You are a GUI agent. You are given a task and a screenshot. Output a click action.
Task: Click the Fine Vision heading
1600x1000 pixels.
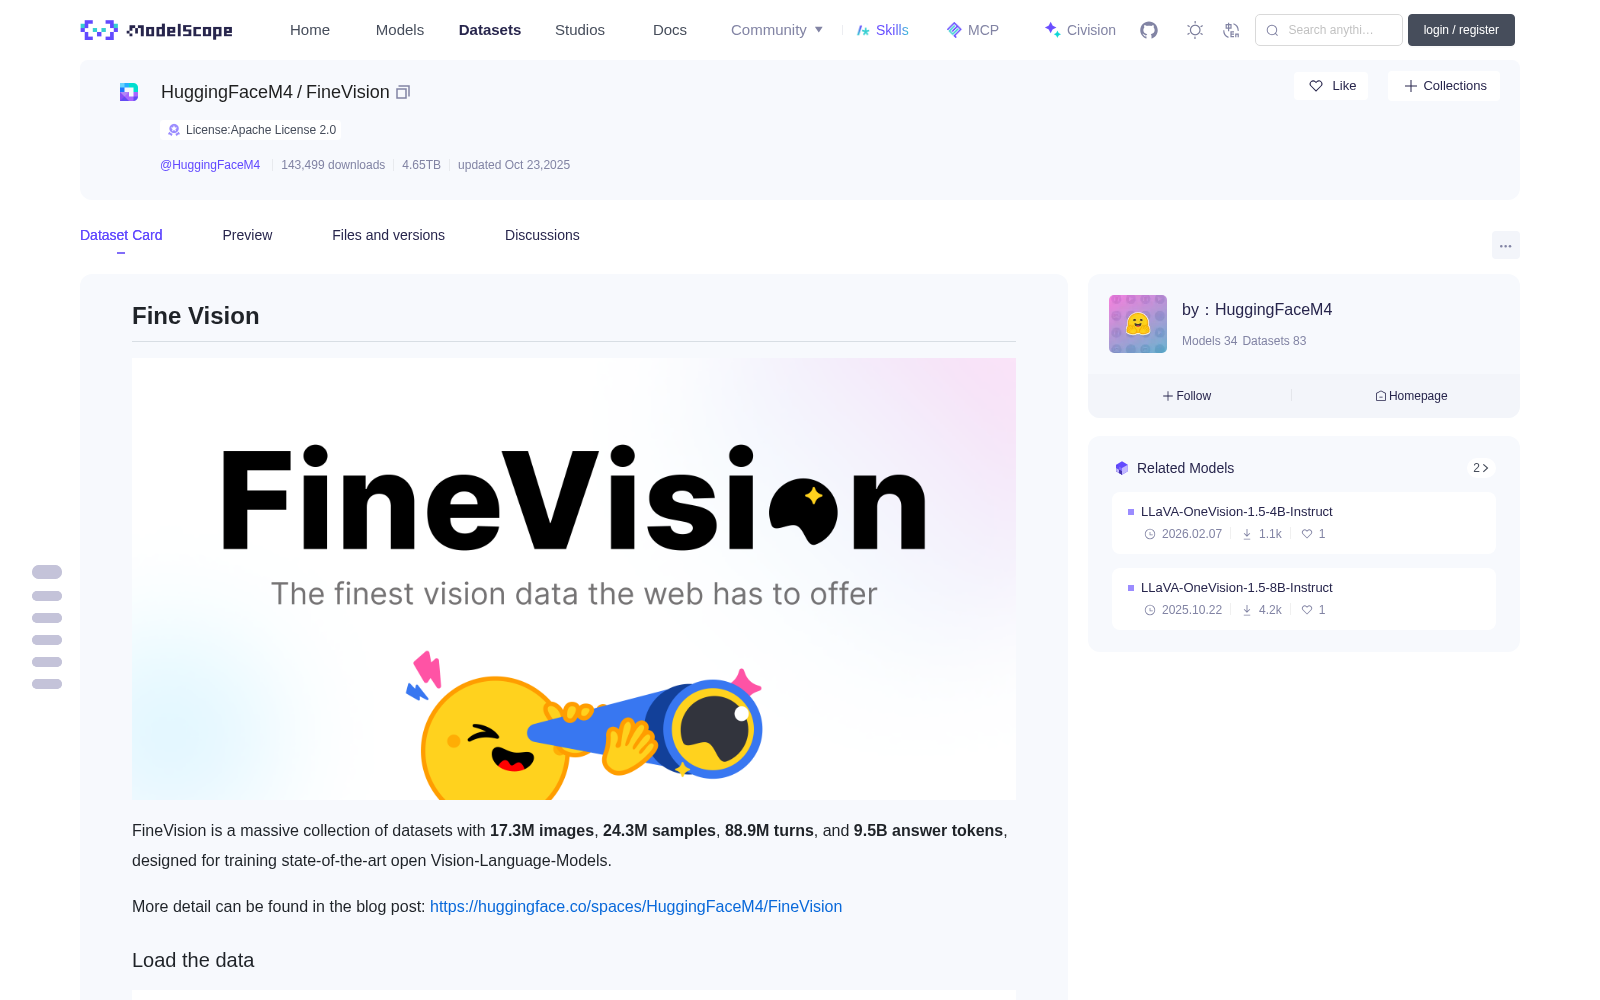(196, 316)
